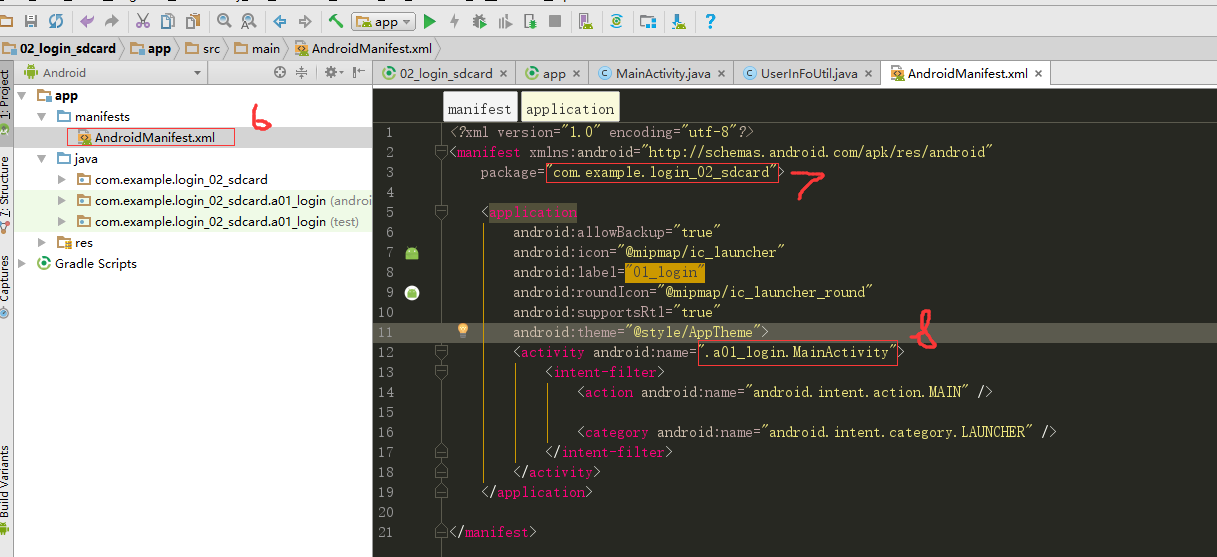Image resolution: width=1217 pixels, height=557 pixels.
Task: Collapse the manifests folder
Action: [x=41, y=116]
